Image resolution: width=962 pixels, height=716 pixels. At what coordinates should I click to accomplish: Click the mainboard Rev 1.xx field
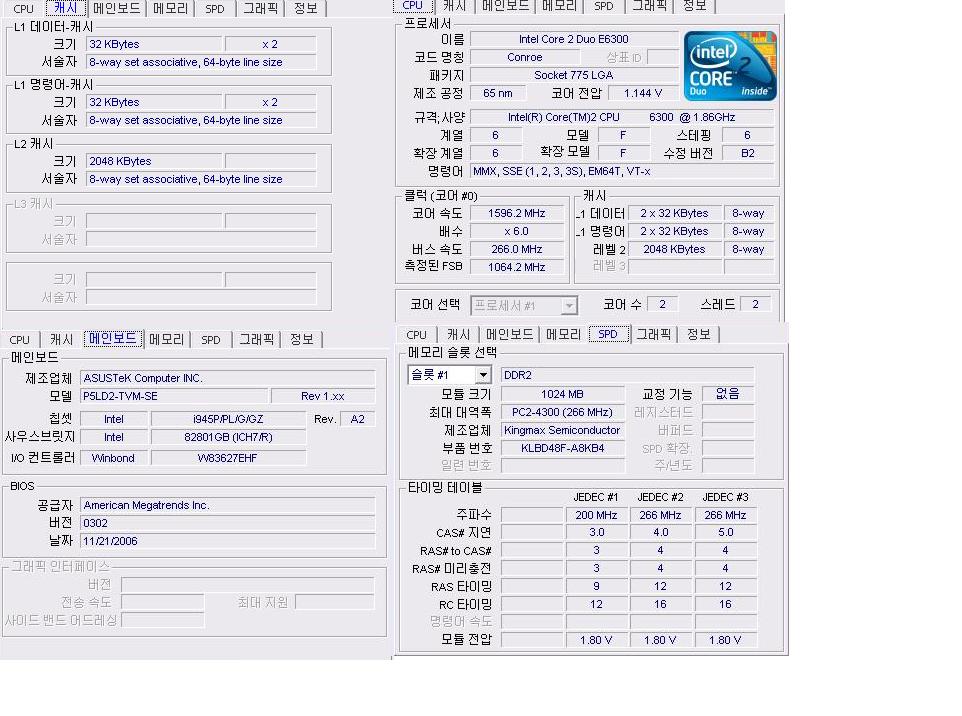click(x=323, y=396)
